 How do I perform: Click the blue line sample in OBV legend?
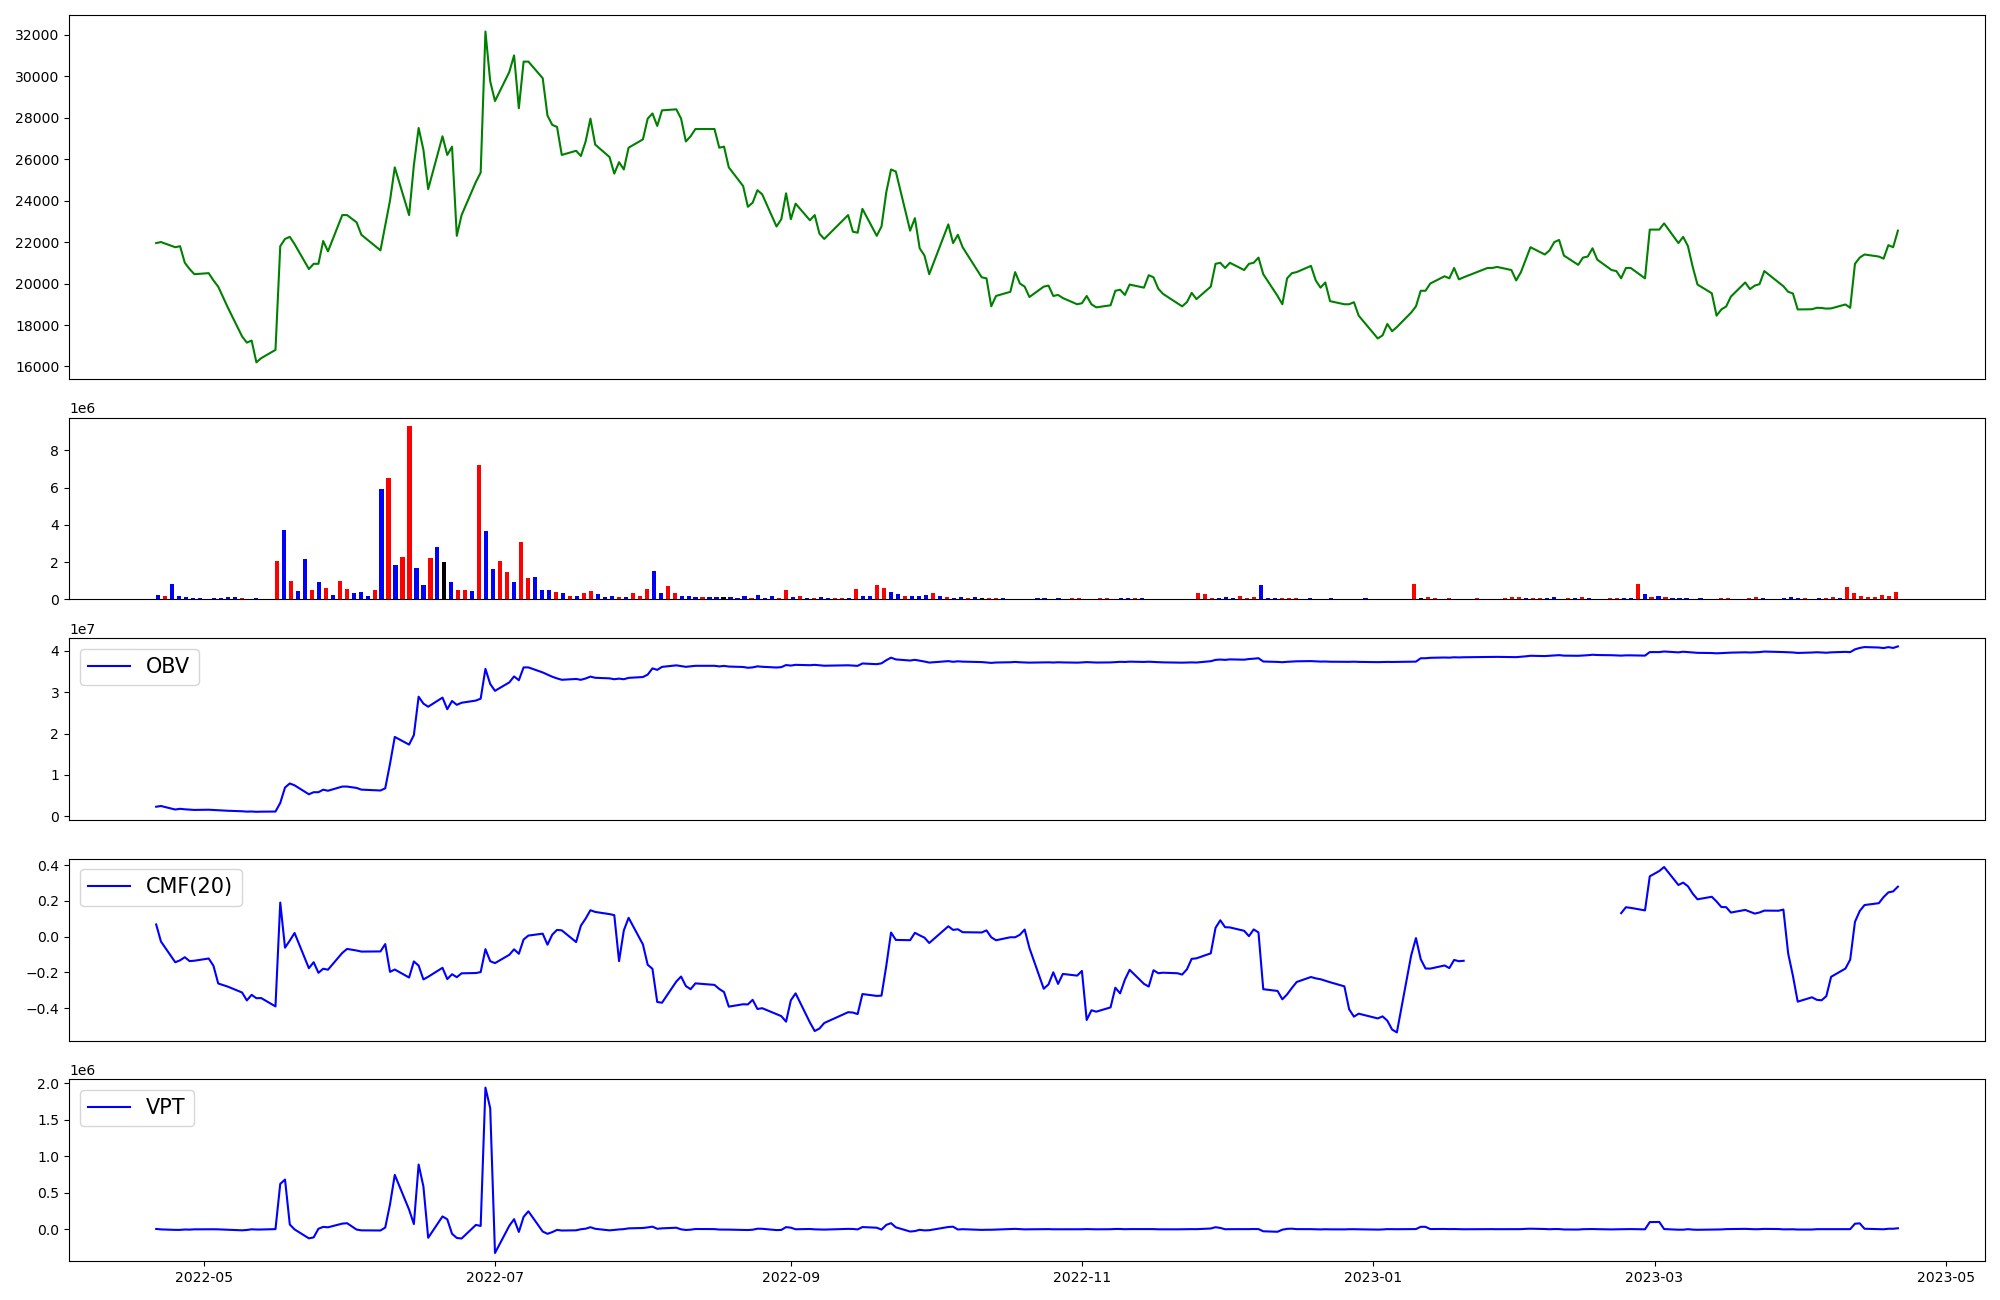110,666
